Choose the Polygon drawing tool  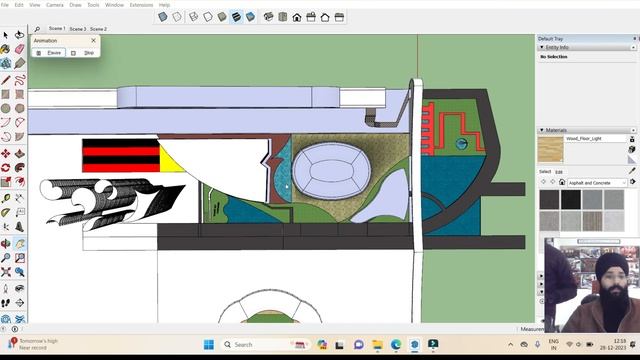click(20, 108)
